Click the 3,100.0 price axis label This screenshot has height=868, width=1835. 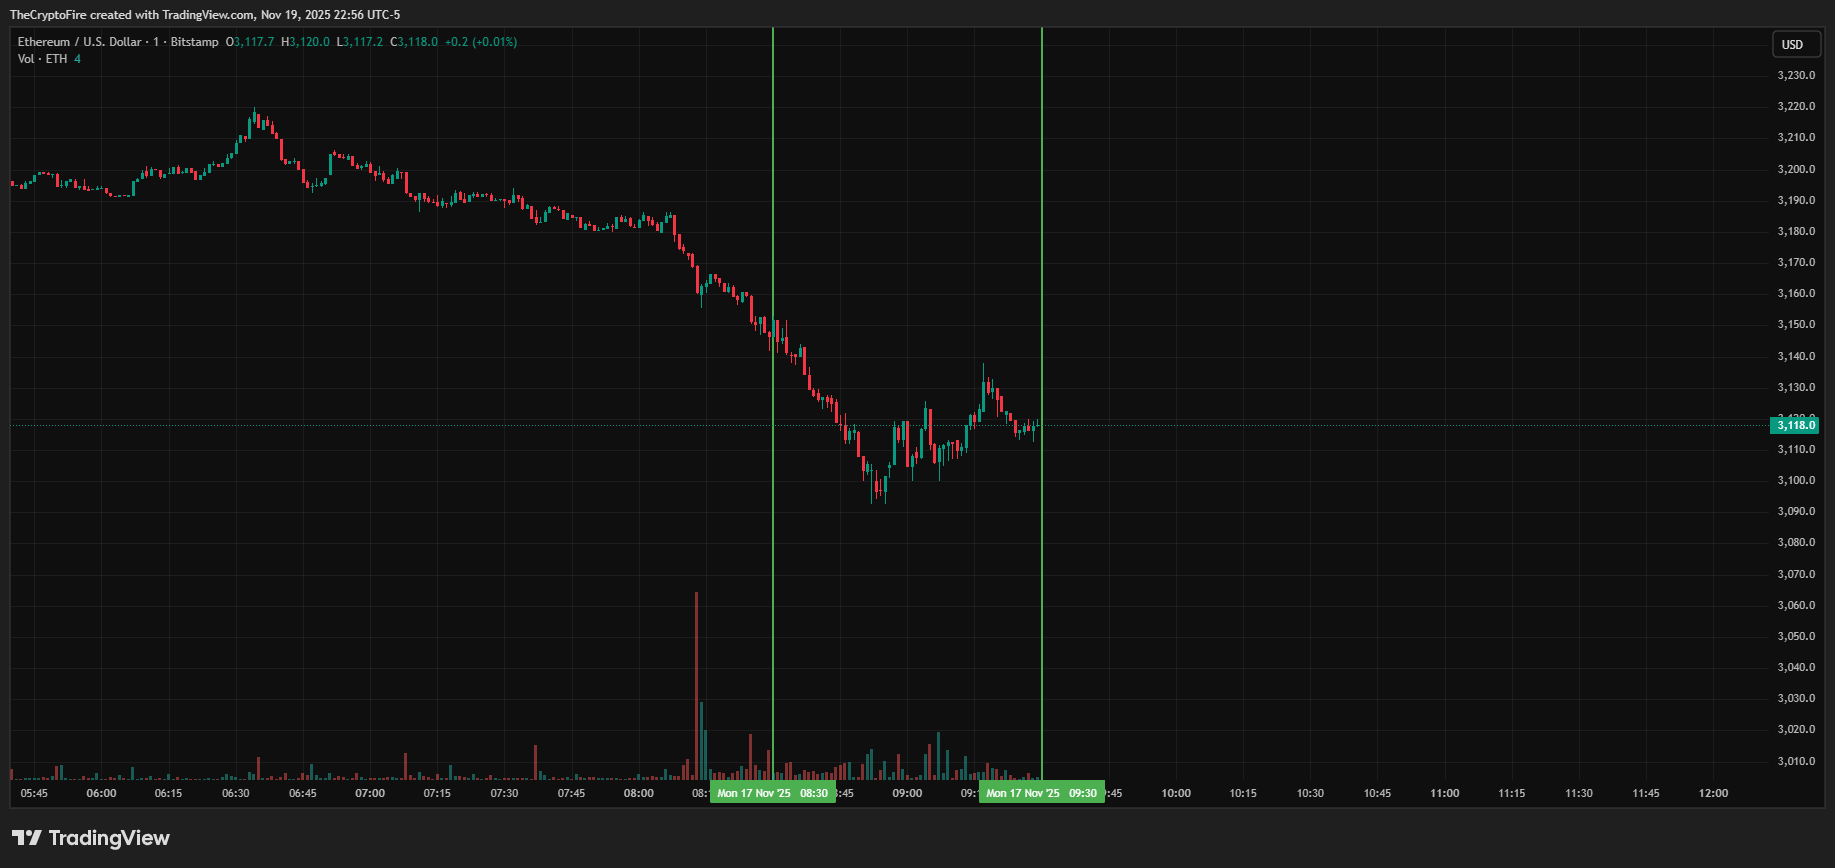[x=1797, y=481]
